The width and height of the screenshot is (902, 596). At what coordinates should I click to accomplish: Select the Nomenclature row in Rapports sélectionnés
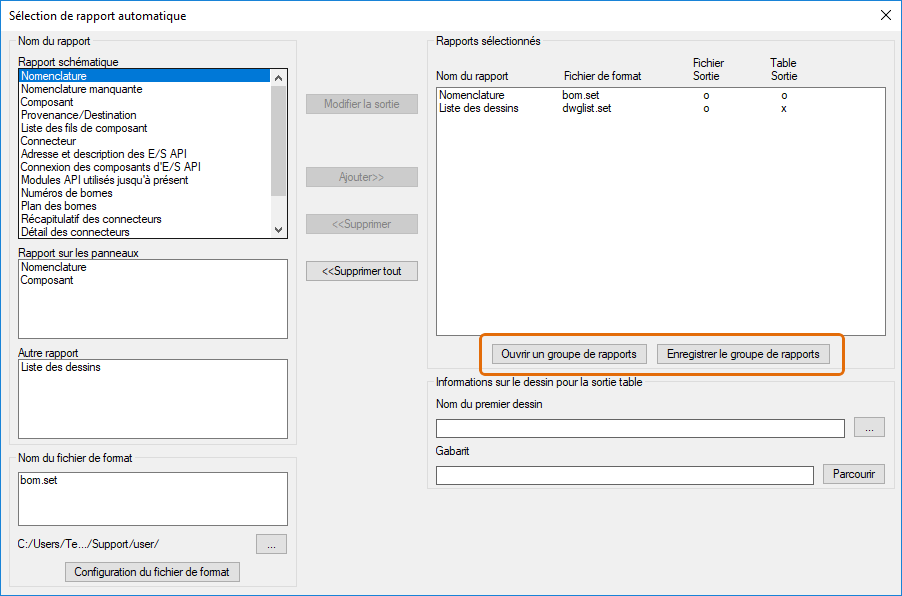[x=471, y=95]
